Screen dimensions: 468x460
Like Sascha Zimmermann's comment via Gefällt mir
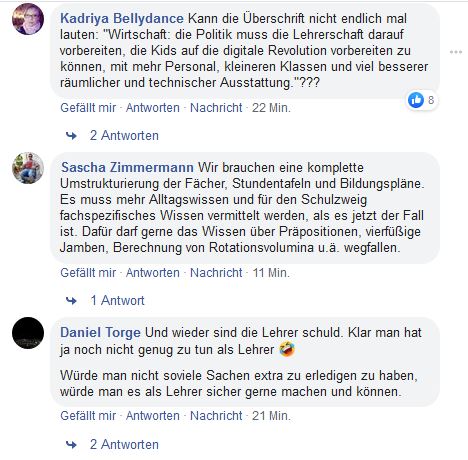(88, 273)
